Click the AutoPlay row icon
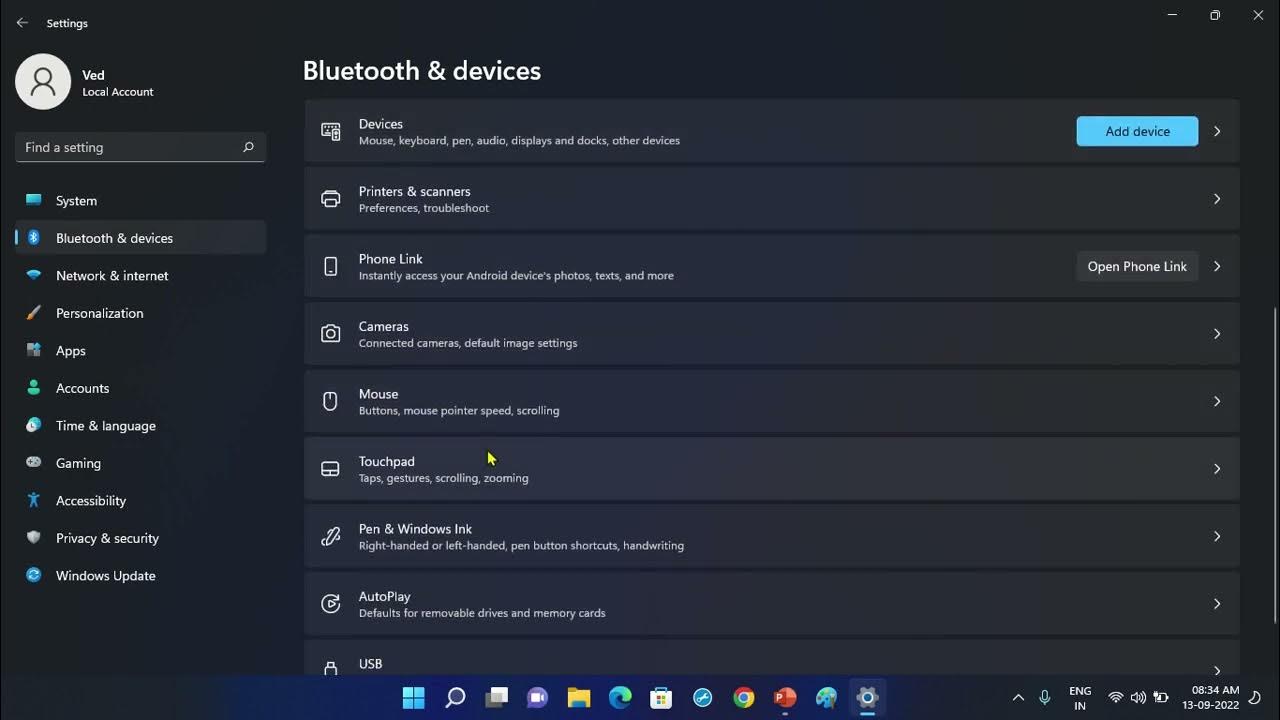1280x720 pixels. tap(330, 604)
